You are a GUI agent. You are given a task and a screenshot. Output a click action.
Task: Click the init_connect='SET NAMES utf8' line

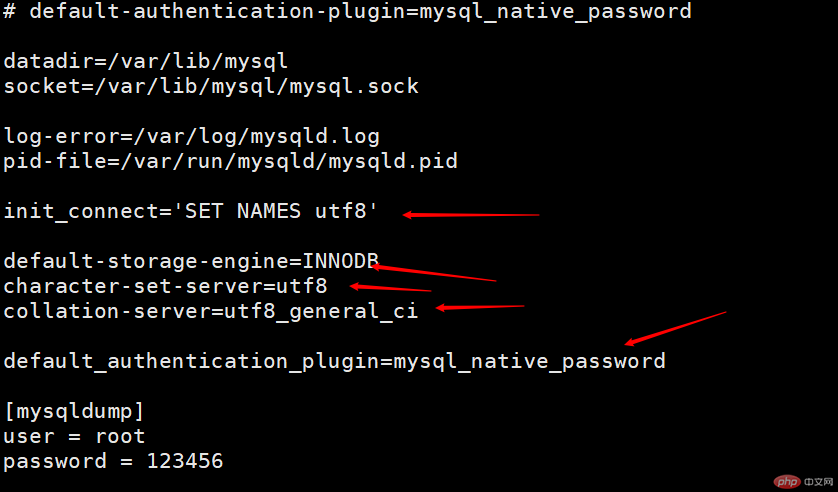tap(192, 212)
